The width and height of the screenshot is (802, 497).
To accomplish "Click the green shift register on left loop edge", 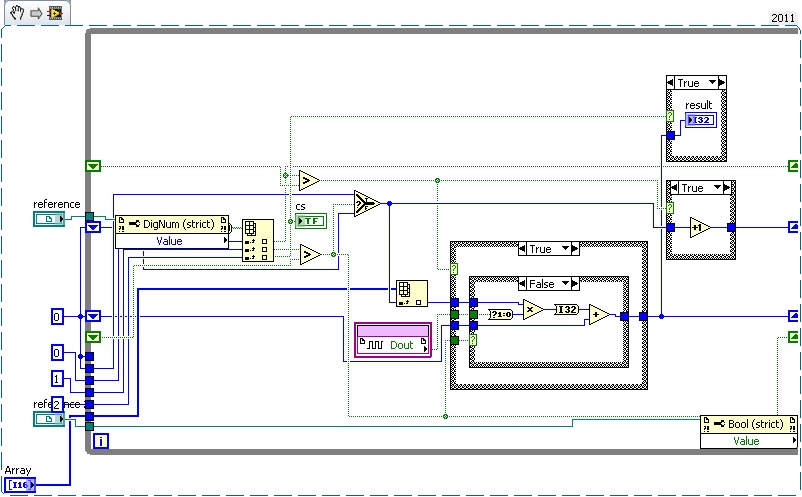I will 93,165.
